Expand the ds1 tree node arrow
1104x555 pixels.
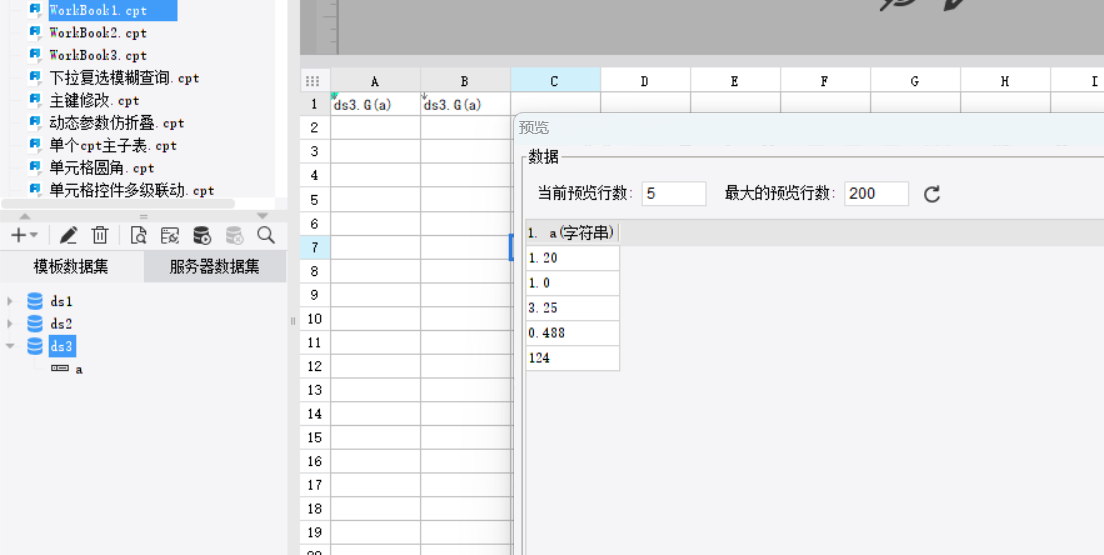(10, 301)
